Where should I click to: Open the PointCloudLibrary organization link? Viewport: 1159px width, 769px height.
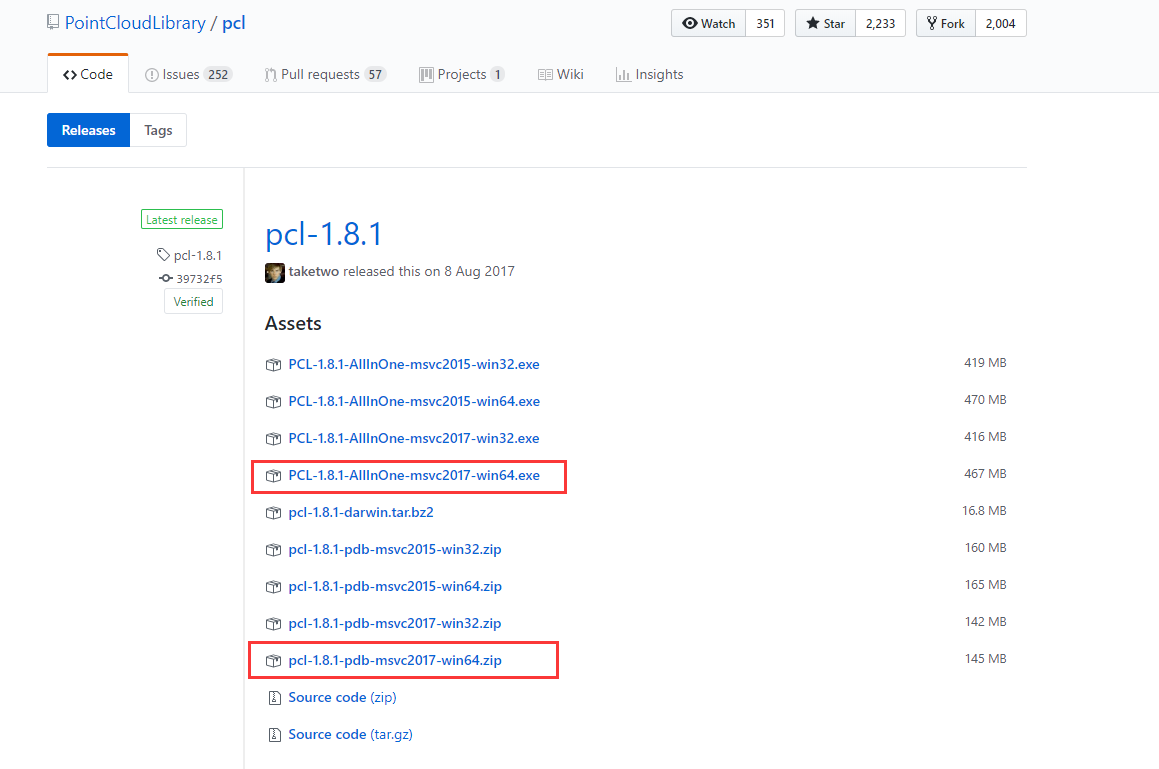click(135, 23)
